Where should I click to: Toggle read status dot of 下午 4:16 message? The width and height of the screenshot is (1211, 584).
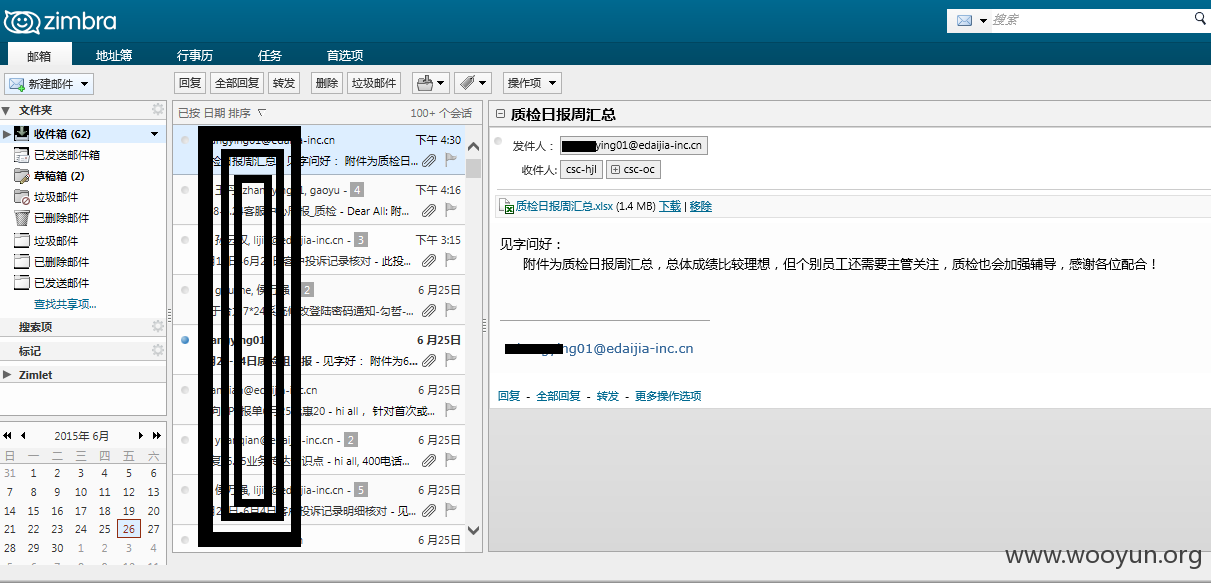[x=185, y=190]
